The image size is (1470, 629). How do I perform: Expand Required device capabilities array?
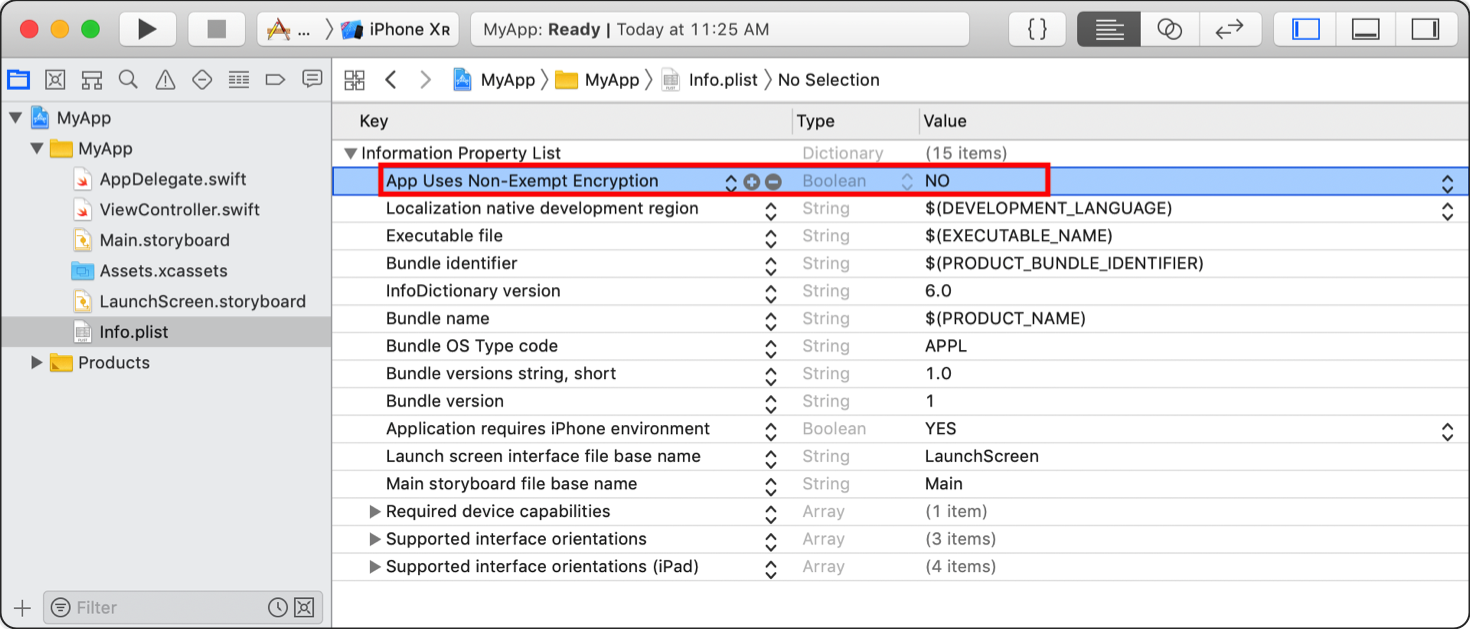(x=375, y=511)
